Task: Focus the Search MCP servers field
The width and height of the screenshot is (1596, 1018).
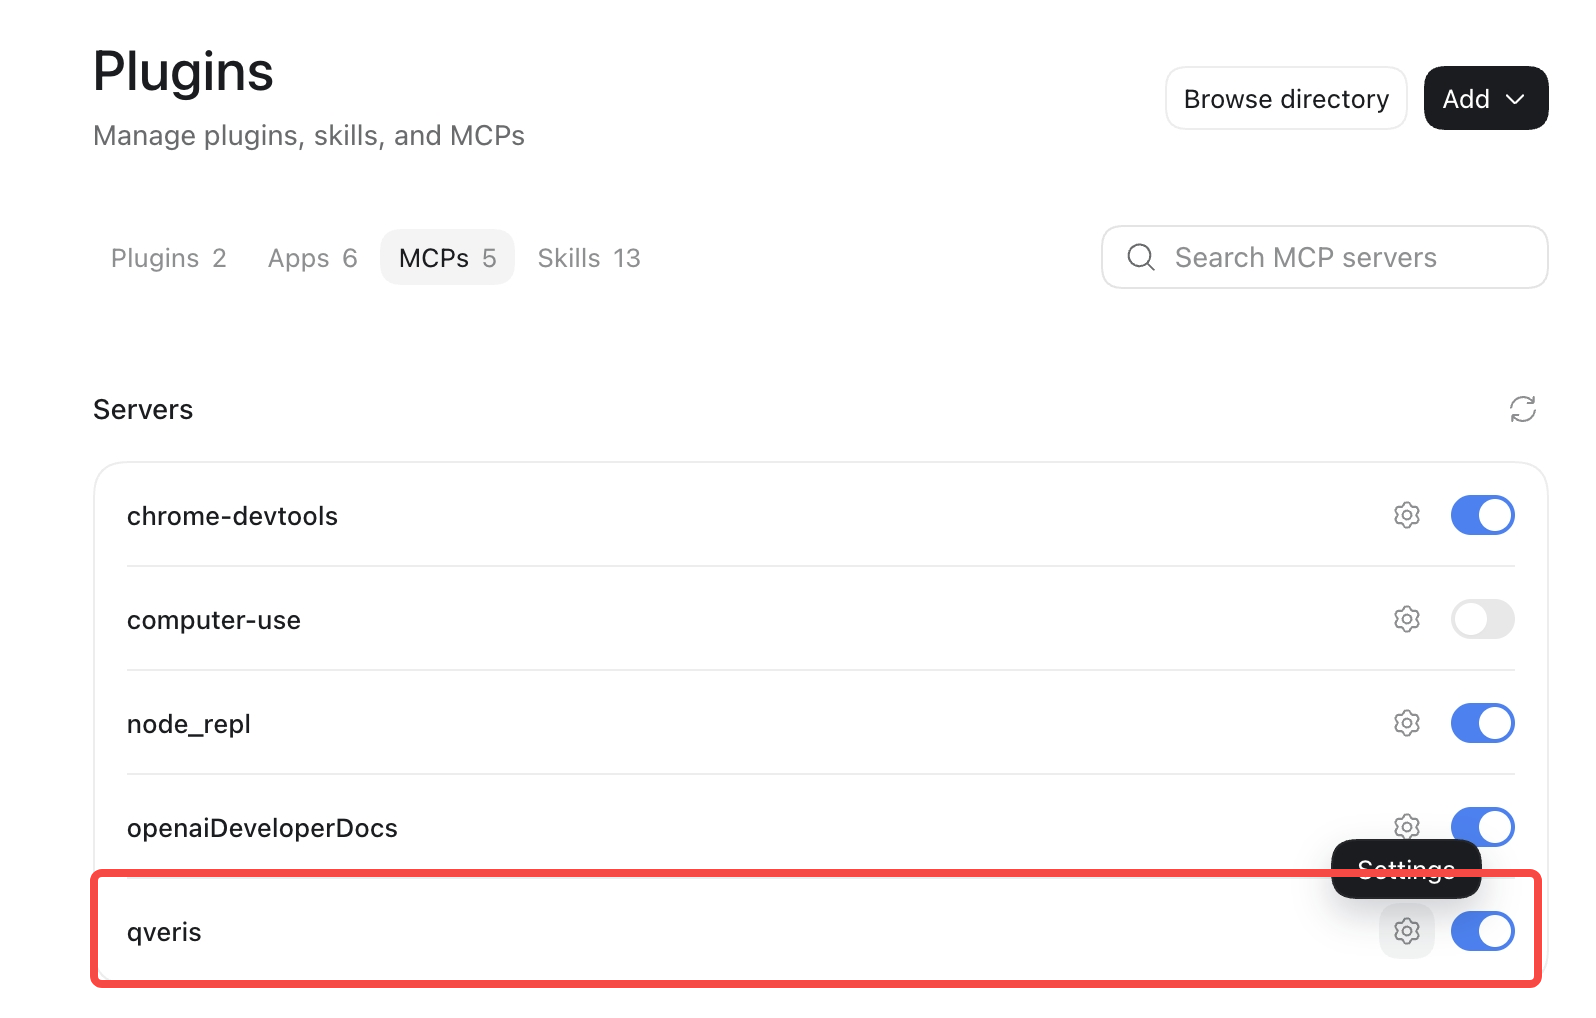Action: [1325, 257]
